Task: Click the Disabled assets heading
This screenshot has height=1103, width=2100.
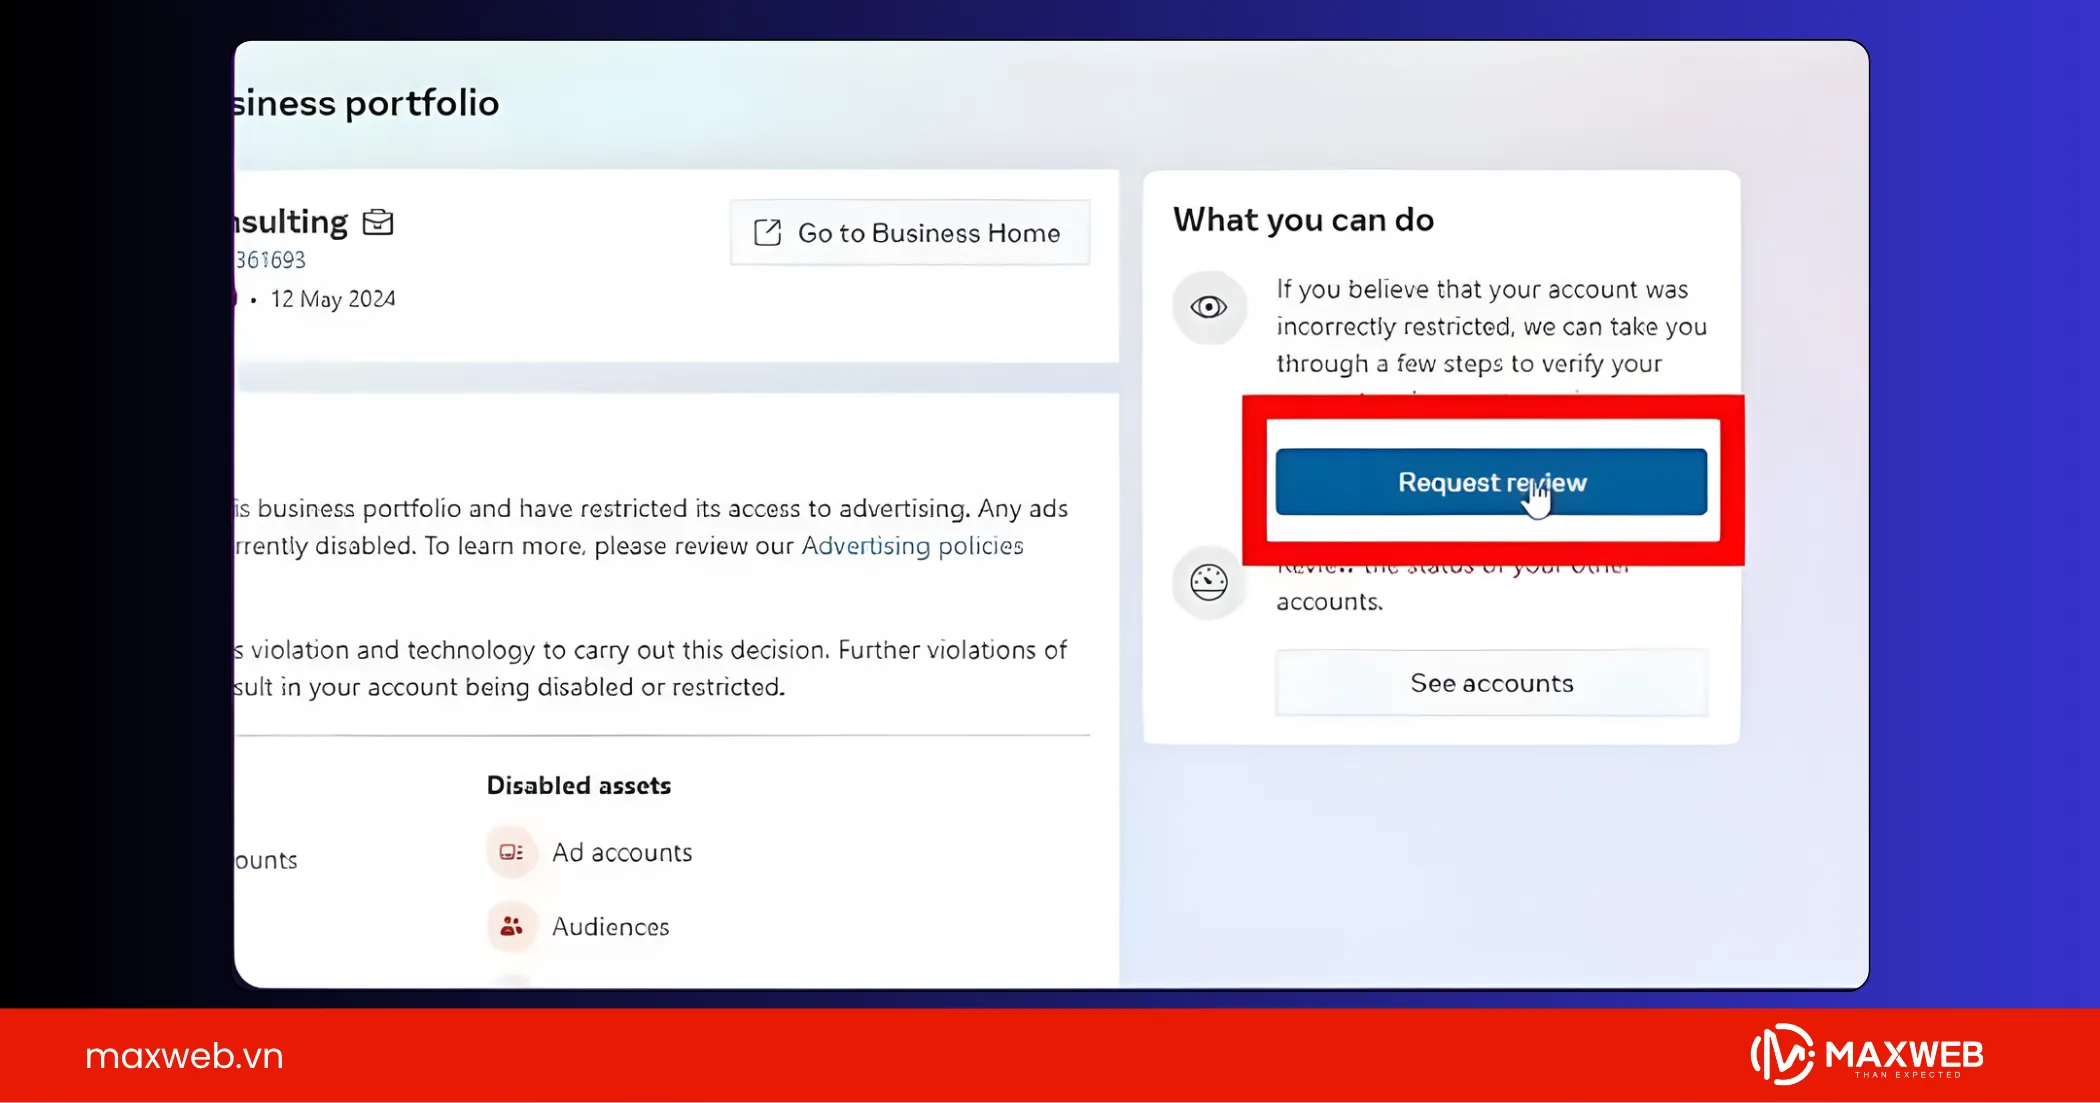Action: tap(578, 785)
